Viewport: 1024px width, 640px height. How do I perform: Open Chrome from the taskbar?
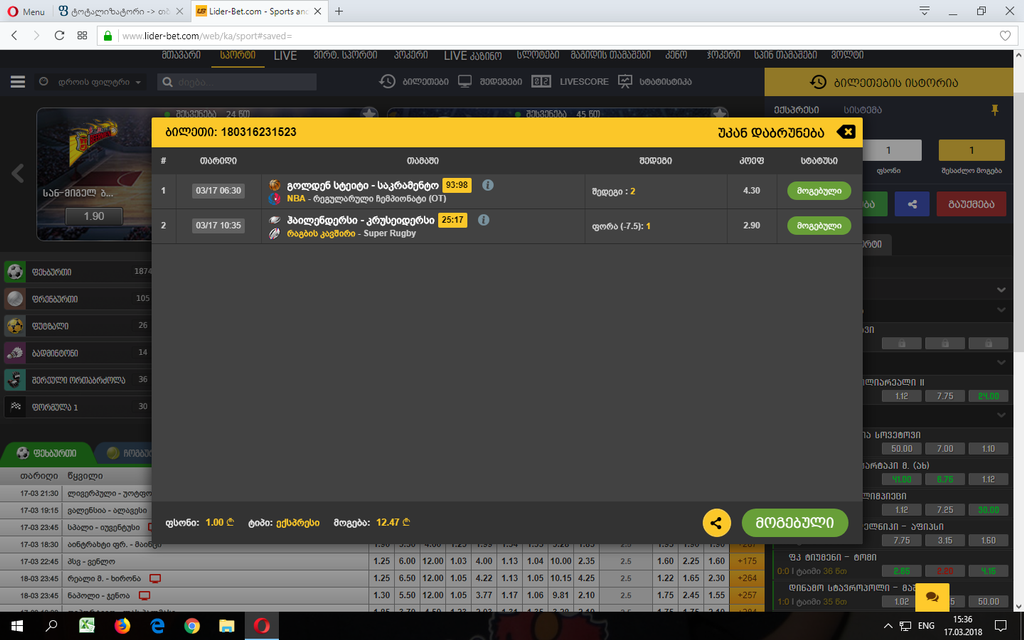tap(192, 626)
